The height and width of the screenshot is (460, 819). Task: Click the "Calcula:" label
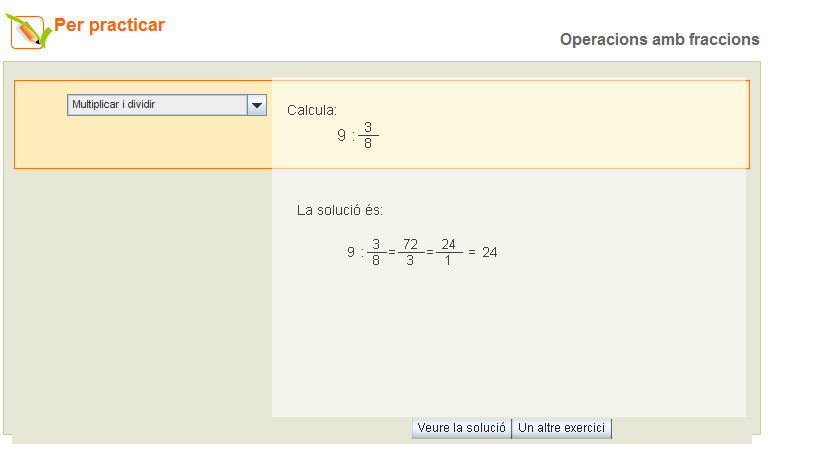point(312,110)
